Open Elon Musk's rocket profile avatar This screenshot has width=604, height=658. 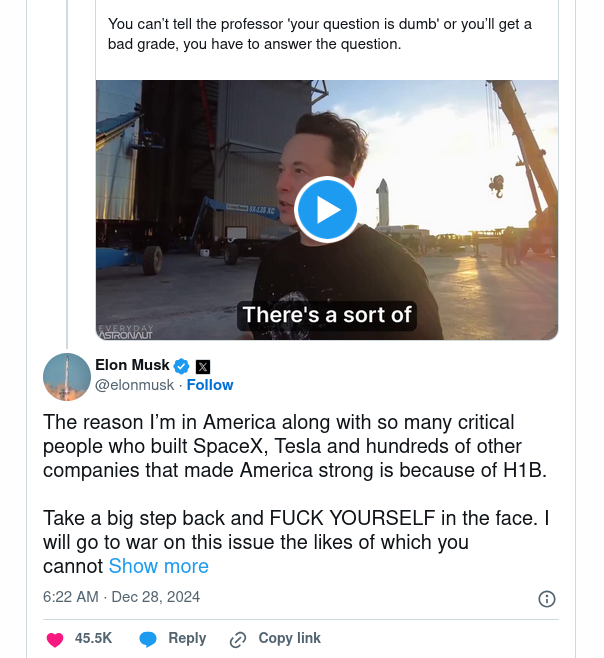67,376
